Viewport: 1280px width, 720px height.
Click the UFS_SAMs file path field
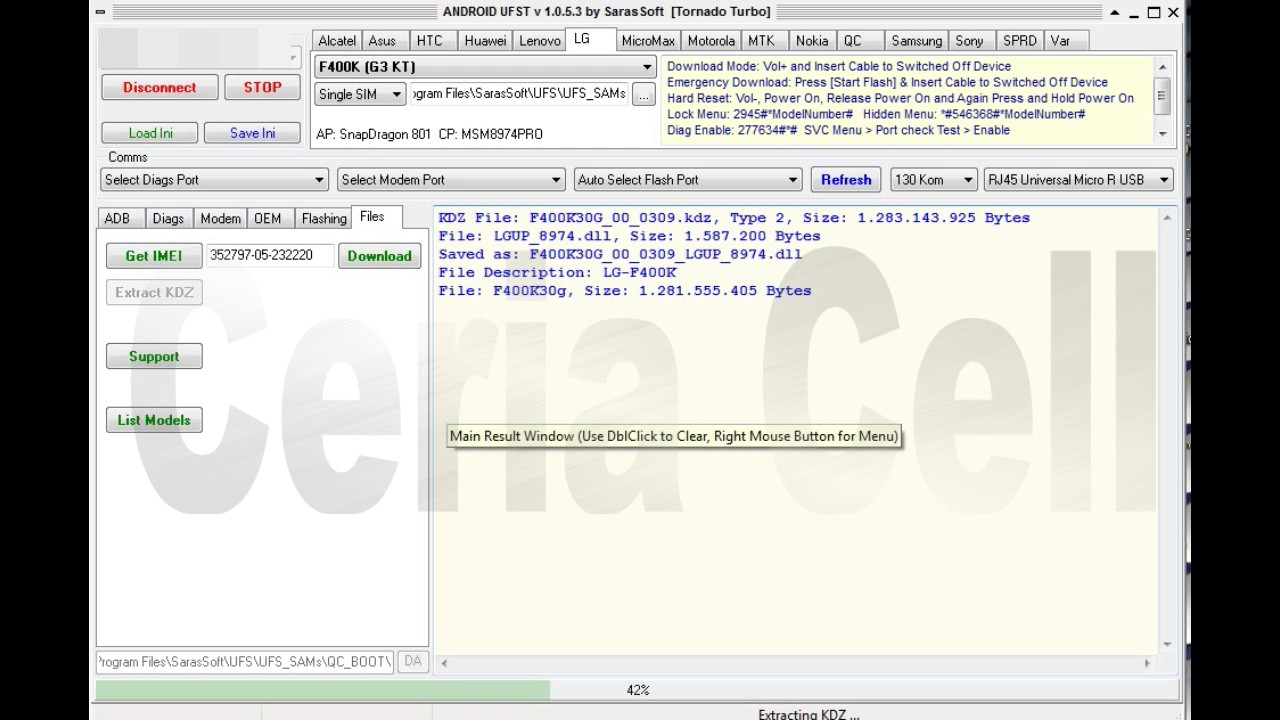click(518, 94)
